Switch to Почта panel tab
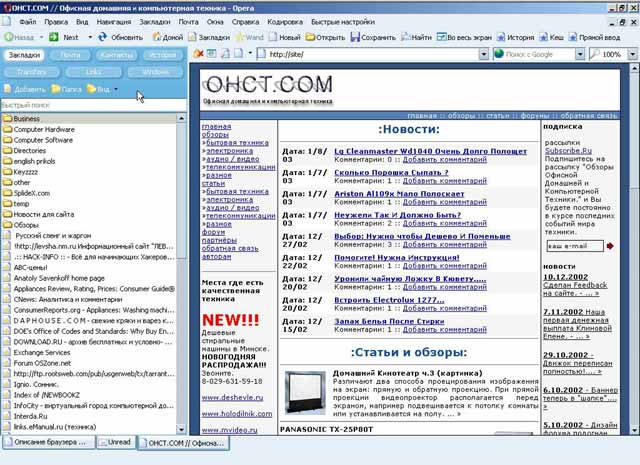Screen dimensions: 640x465 click(x=70, y=55)
